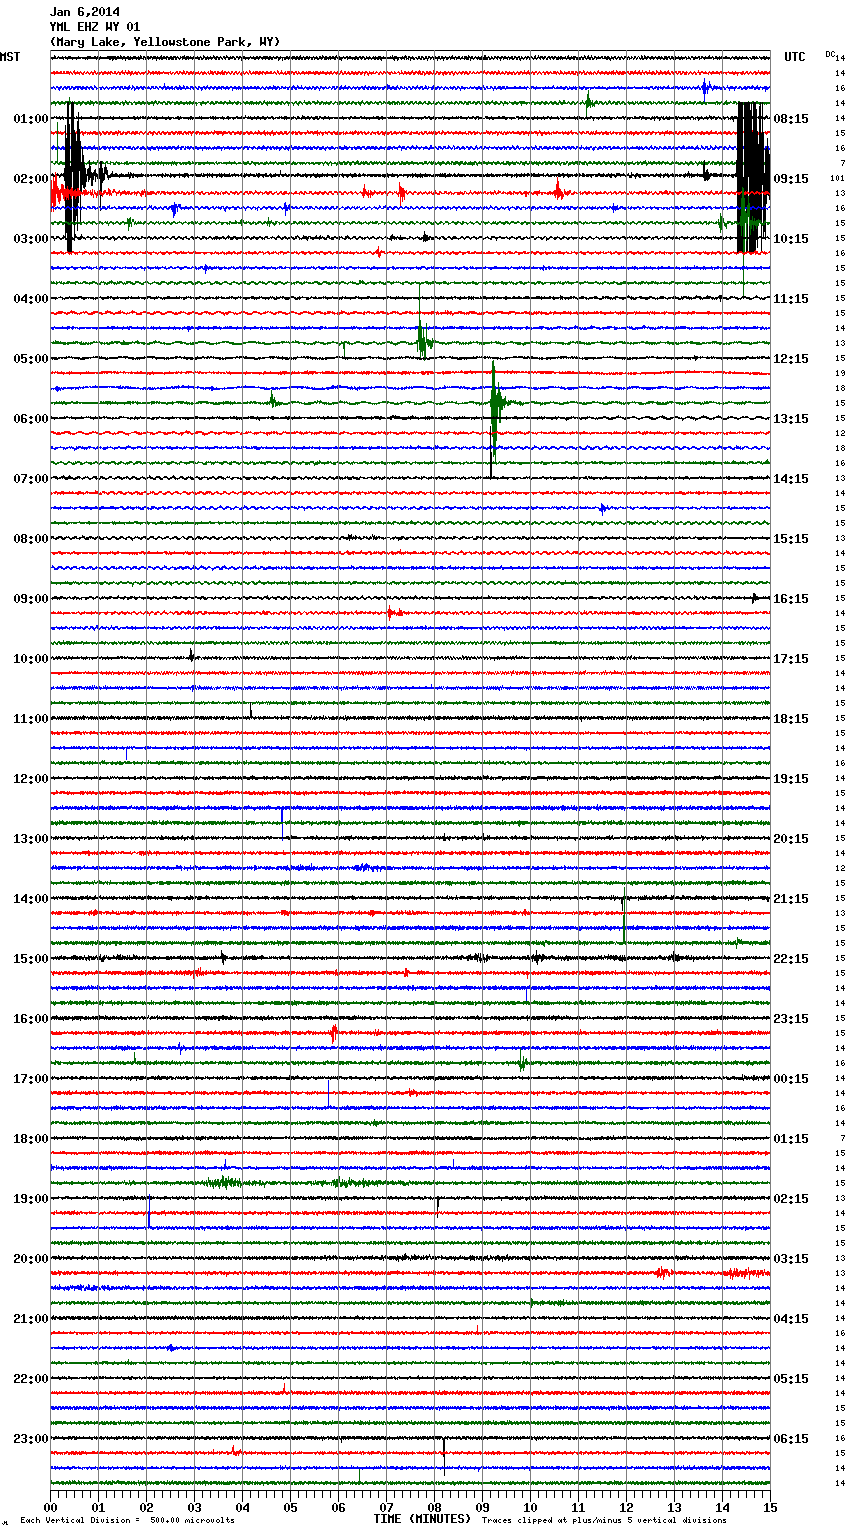Click the '04:00' MST time label

point(30,299)
